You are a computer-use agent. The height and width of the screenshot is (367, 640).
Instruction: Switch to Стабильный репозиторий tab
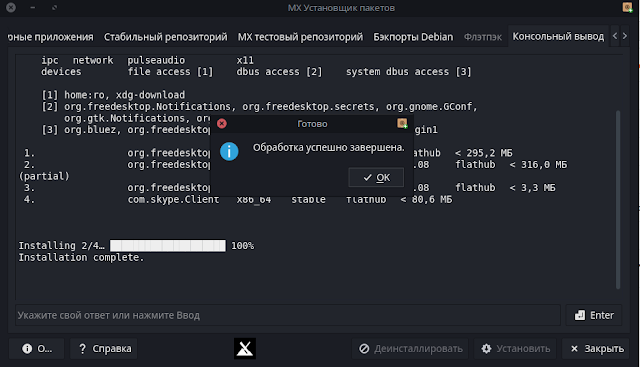tap(165, 37)
